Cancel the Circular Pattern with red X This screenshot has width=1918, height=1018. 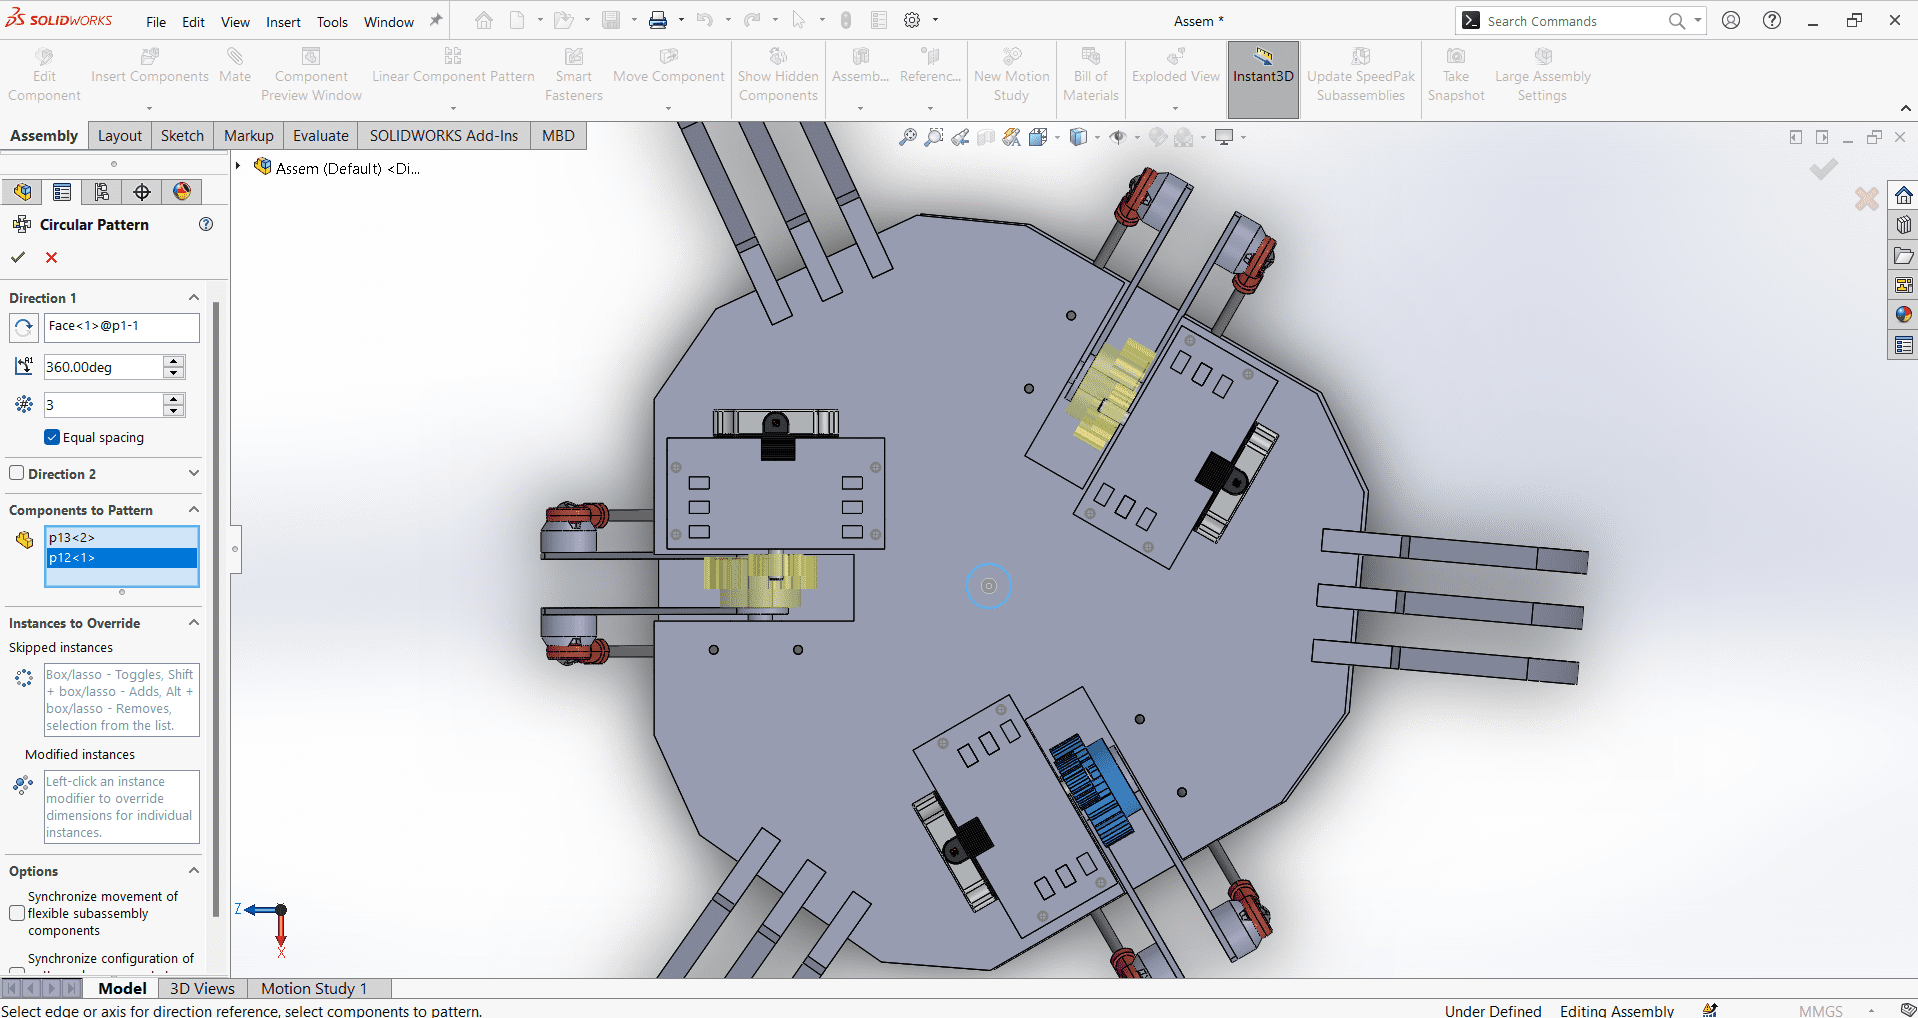coord(52,257)
